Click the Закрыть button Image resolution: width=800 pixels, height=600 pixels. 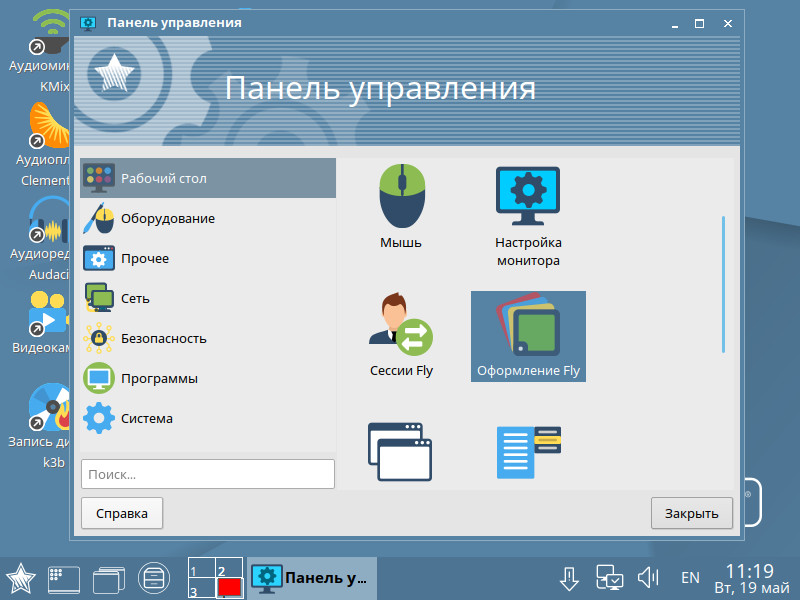[691, 513]
